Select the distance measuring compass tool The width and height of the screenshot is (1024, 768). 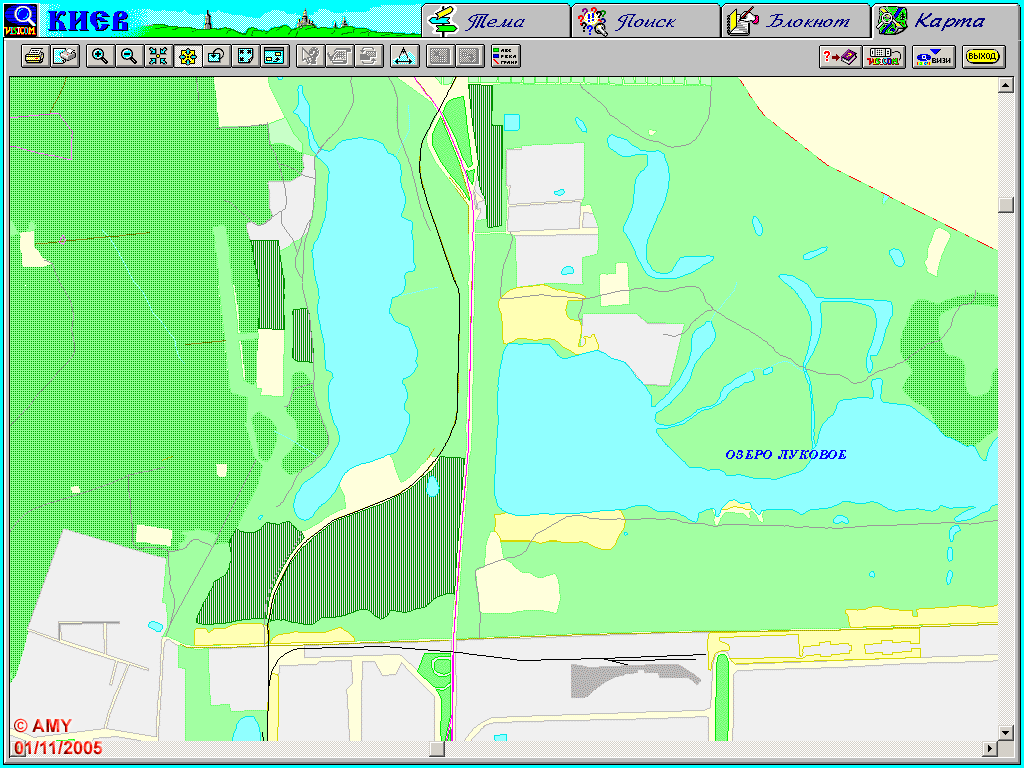coord(405,56)
